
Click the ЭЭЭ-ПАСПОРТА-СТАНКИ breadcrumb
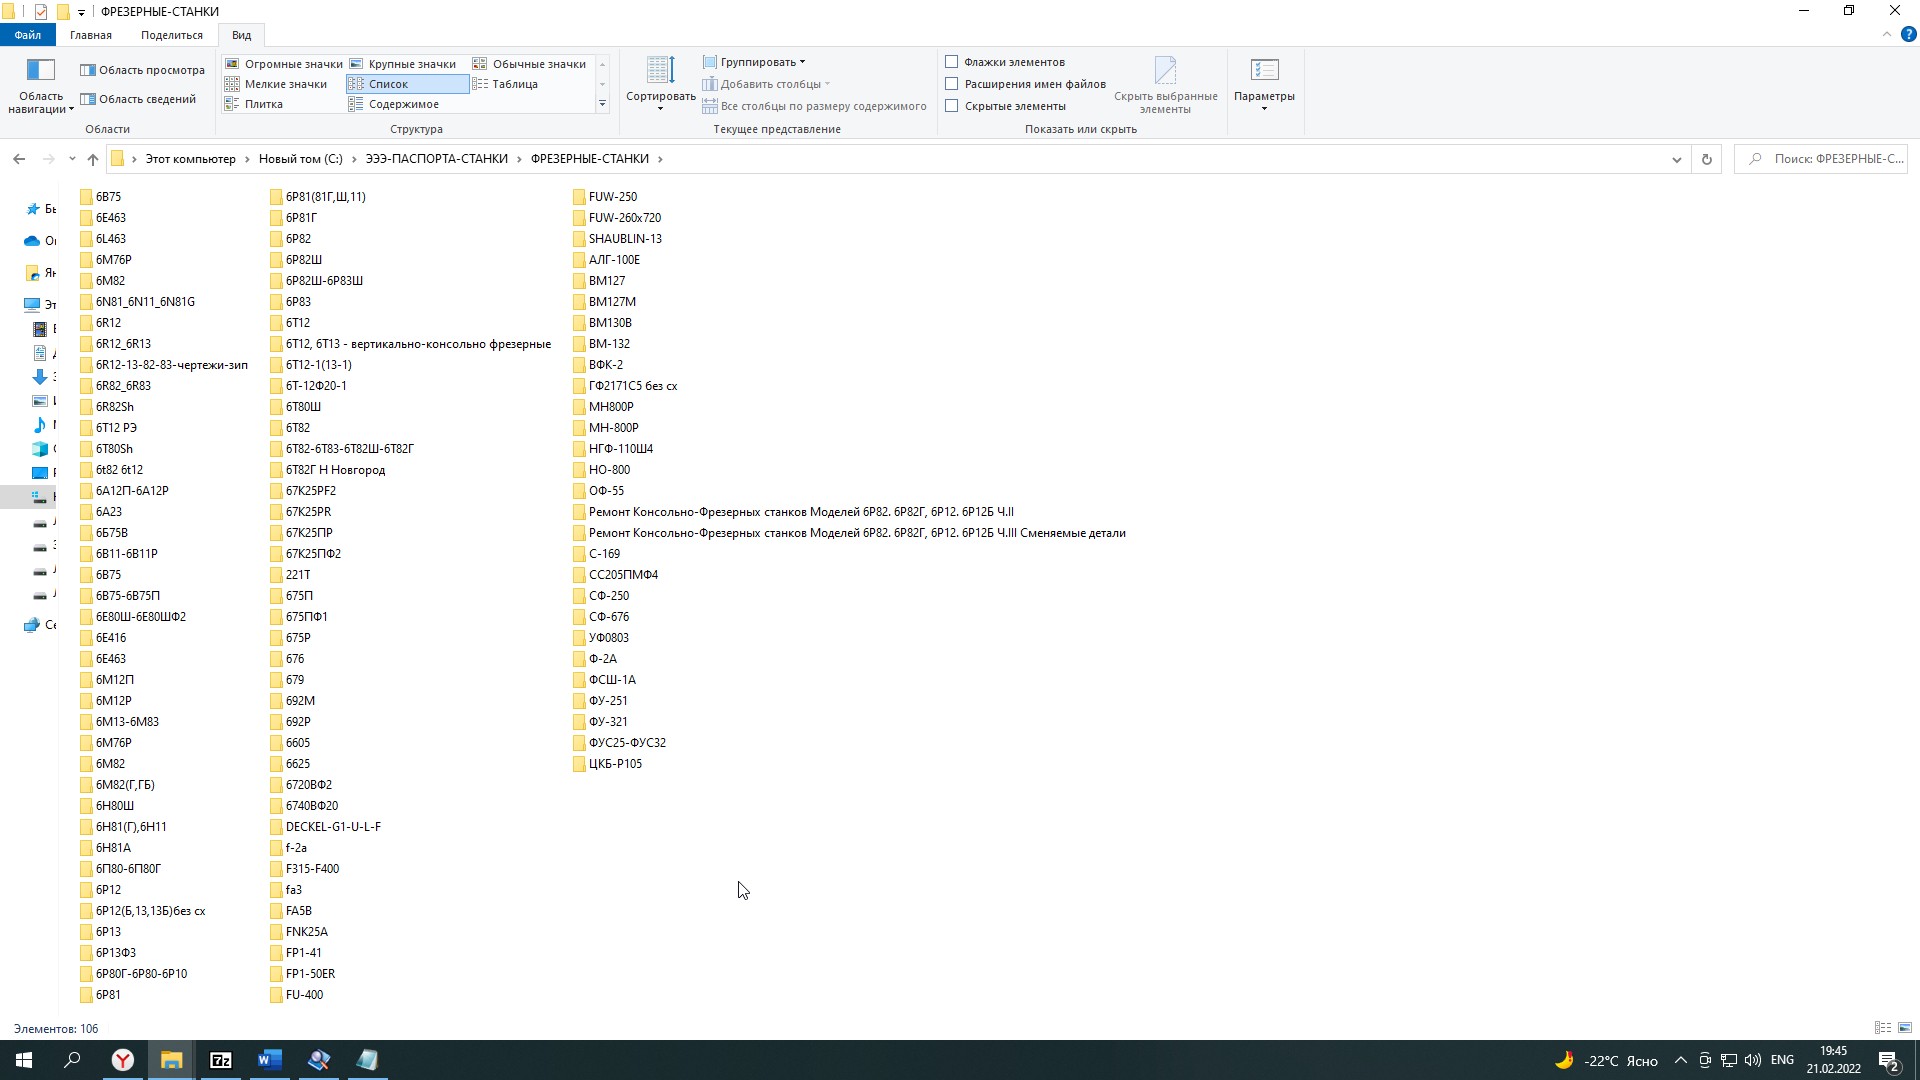(436, 159)
